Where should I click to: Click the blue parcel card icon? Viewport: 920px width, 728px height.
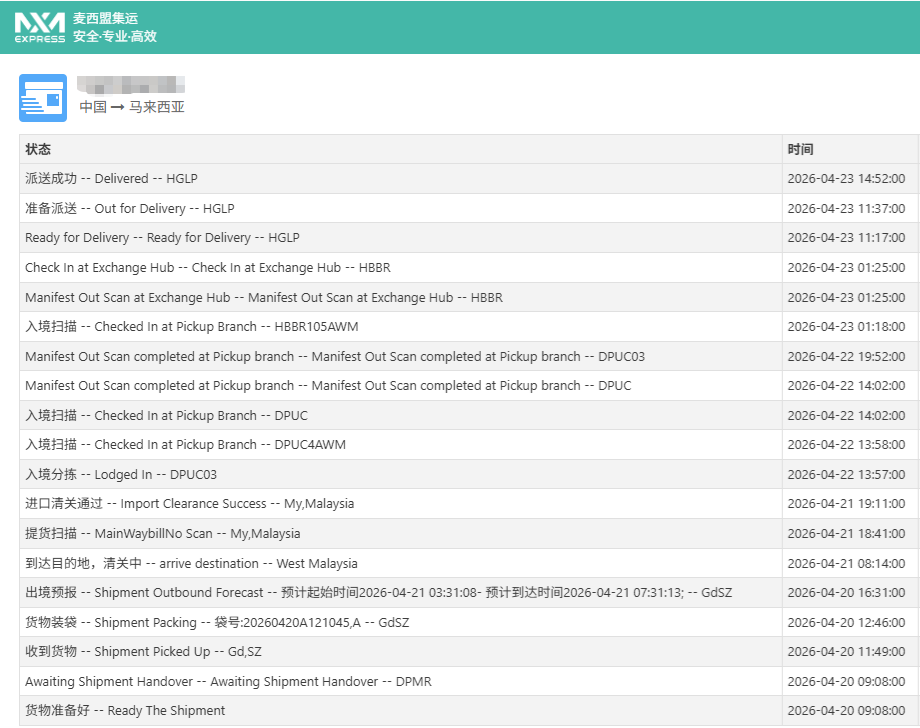43,98
